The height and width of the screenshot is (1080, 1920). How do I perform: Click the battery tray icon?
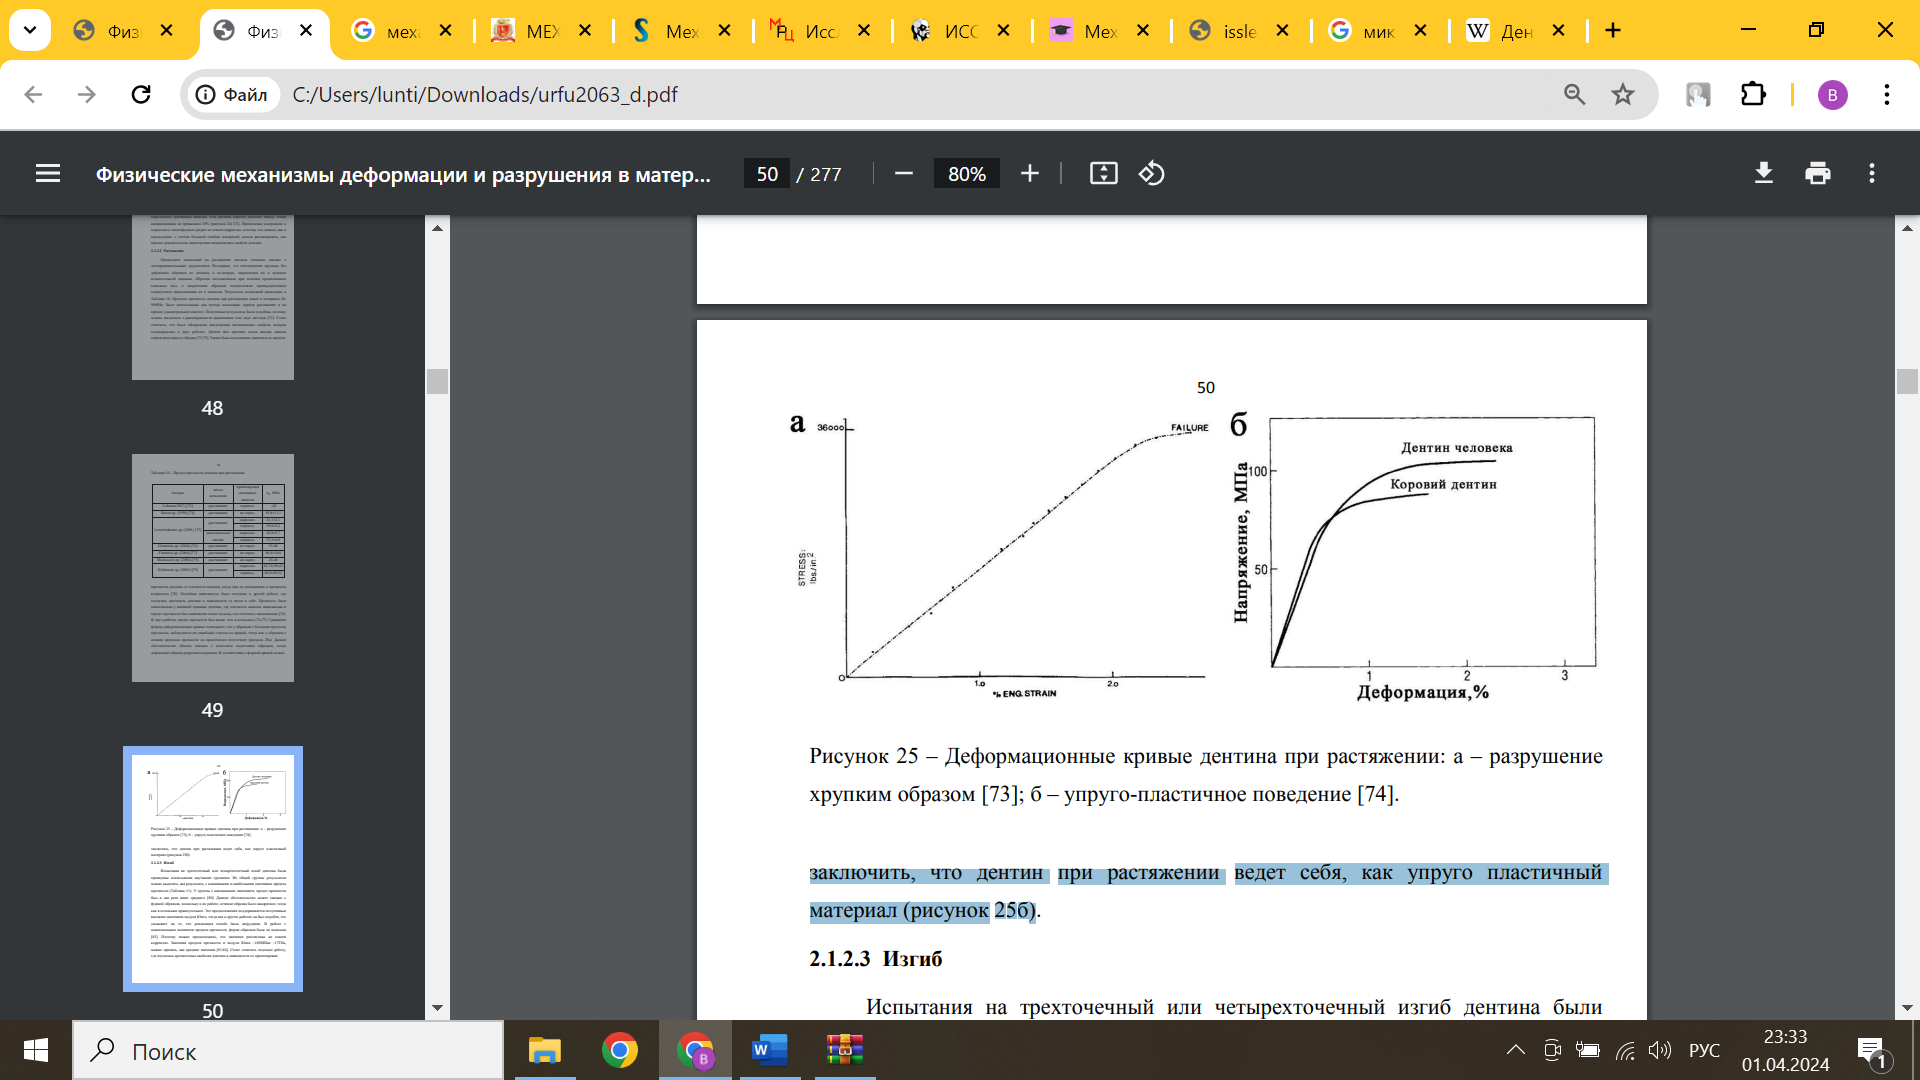1588,1050
